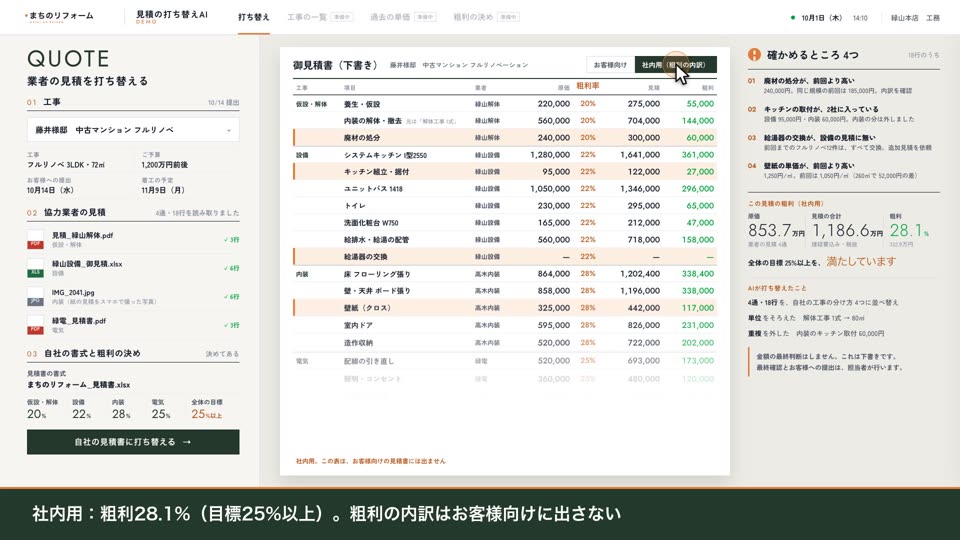Click the 壁紙（クロス）row name
Screen dimensions: 960x540
(x=367, y=308)
